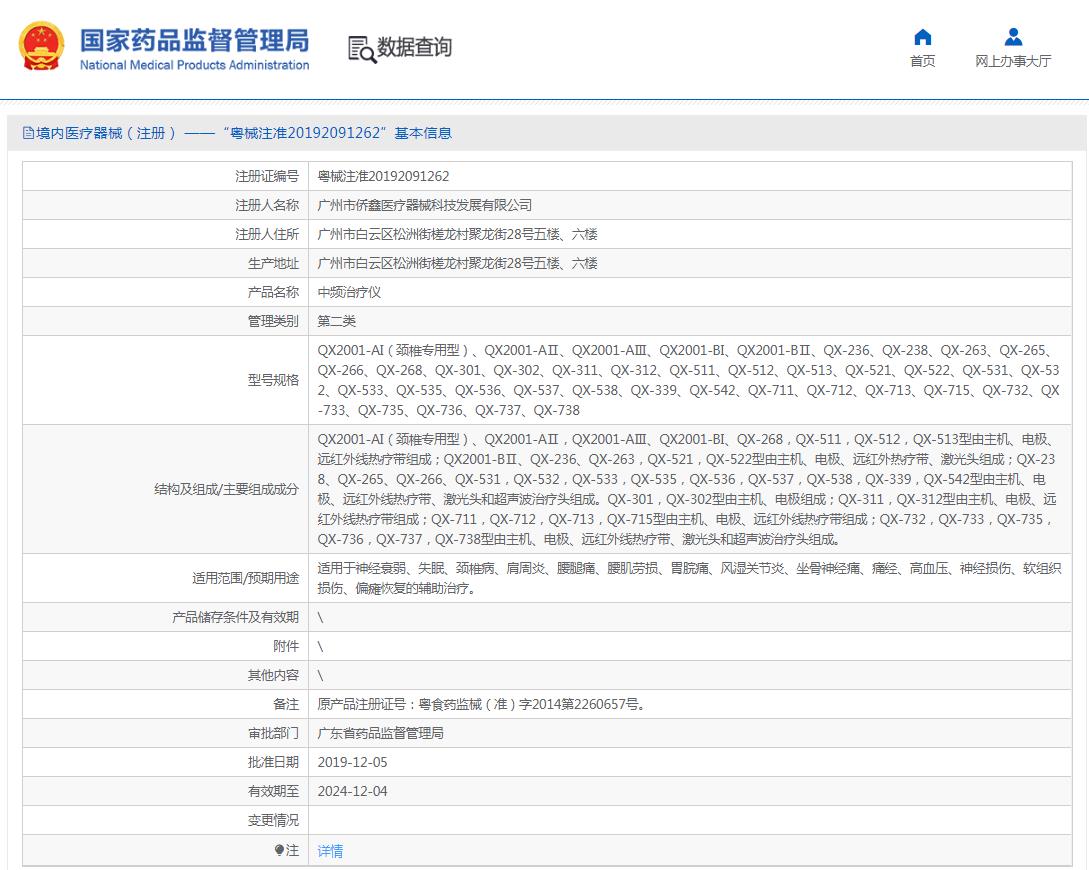Click the 数据查询 heading text
This screenshot has width=1089, height=870.
tap(415, 47)
